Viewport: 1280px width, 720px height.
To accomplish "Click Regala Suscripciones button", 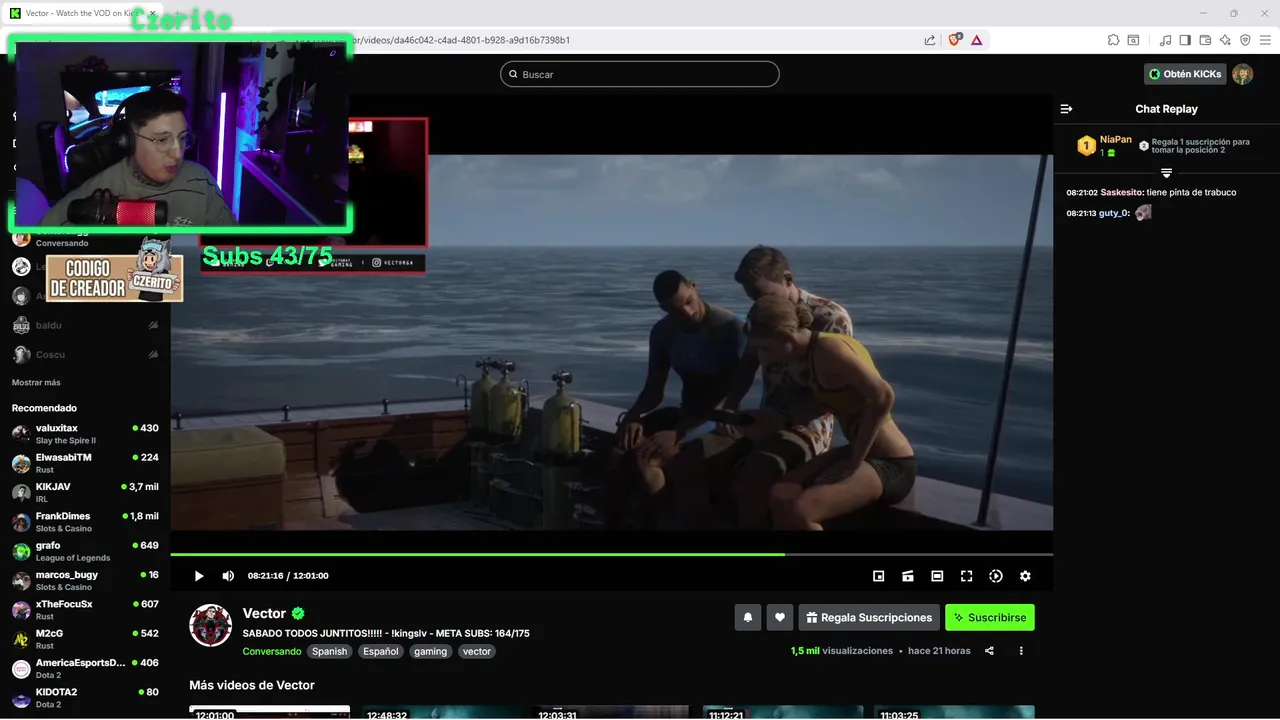I will tap(869, 618).
